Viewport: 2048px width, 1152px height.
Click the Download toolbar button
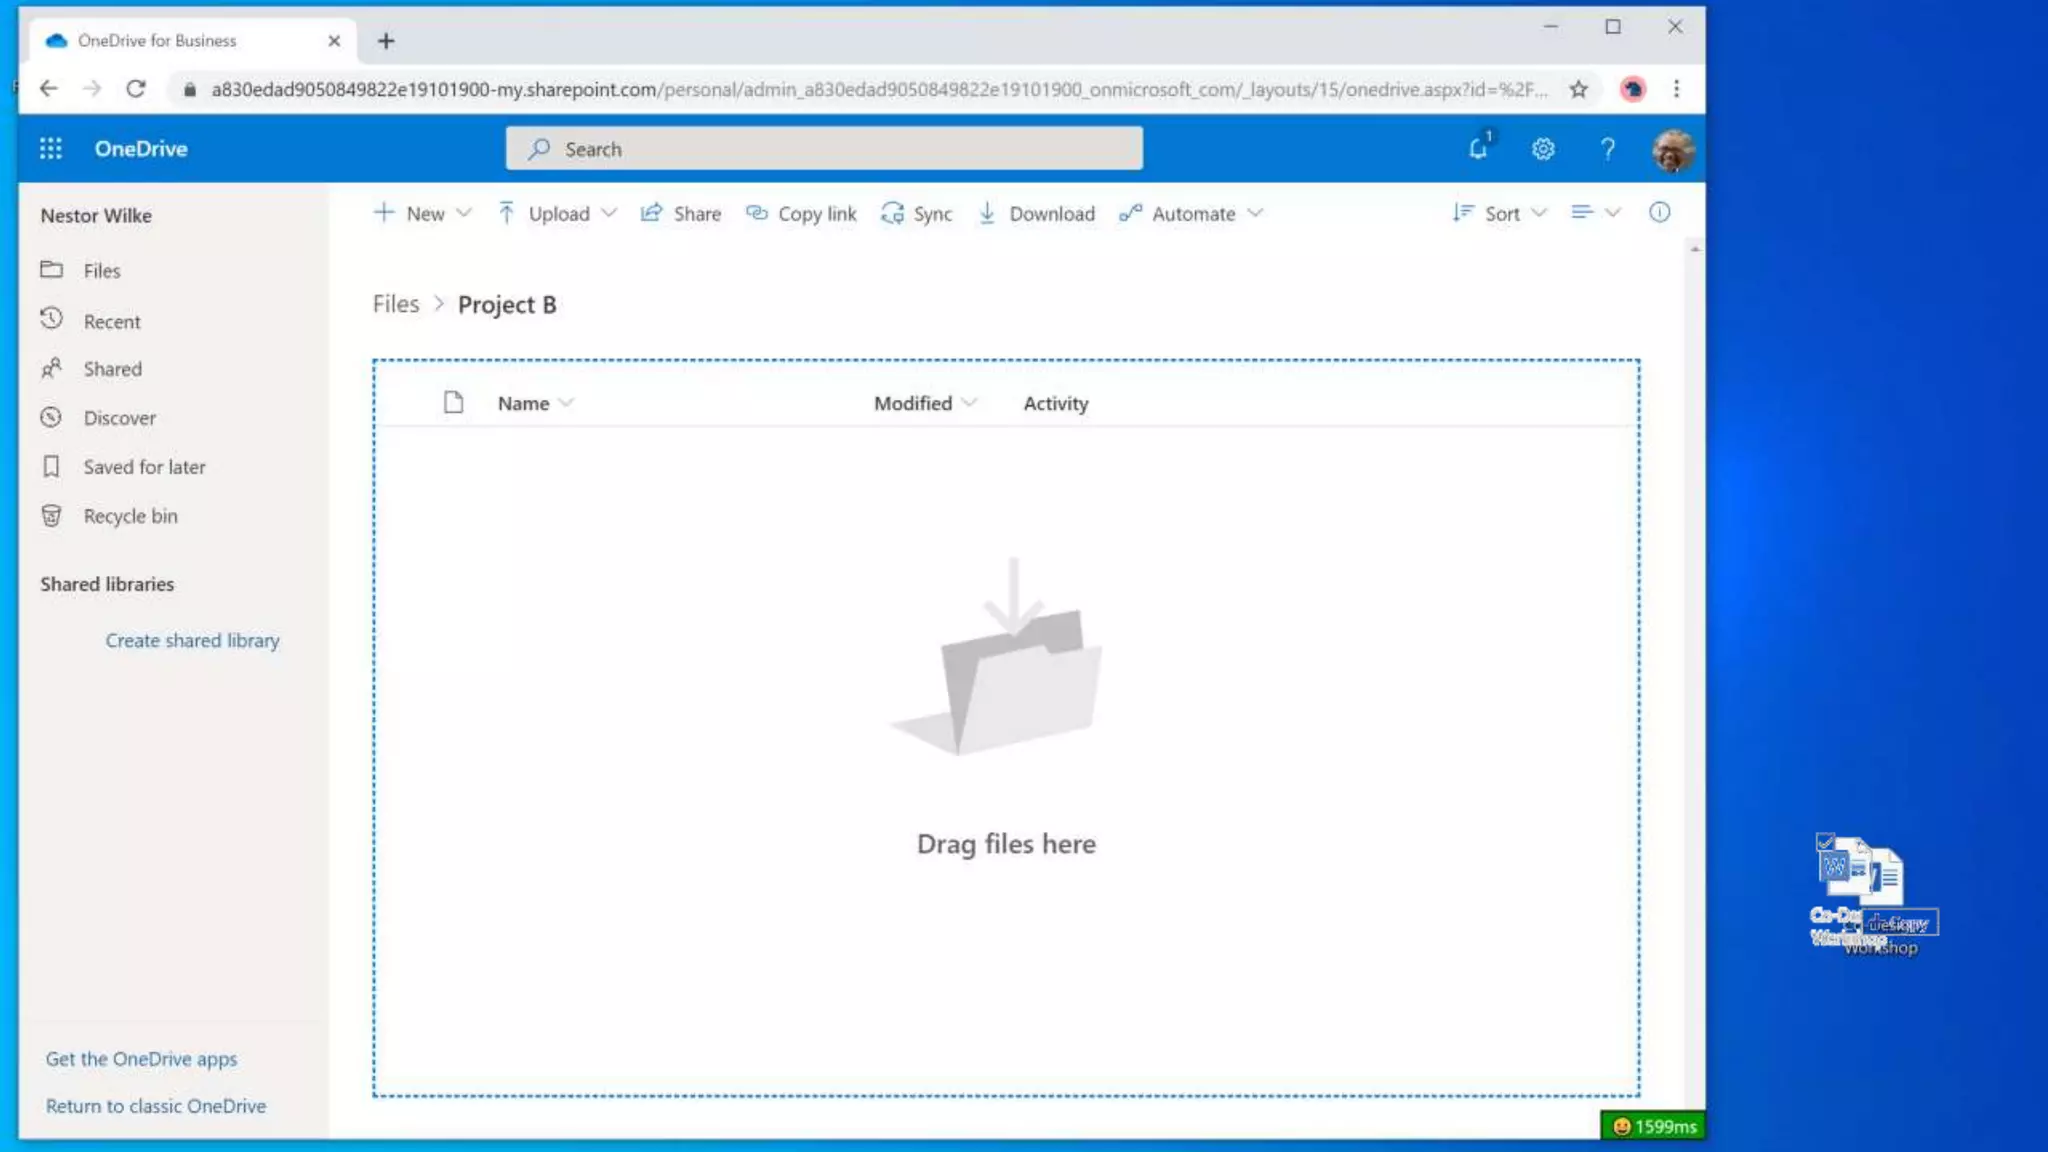(x=1036, y=214)
